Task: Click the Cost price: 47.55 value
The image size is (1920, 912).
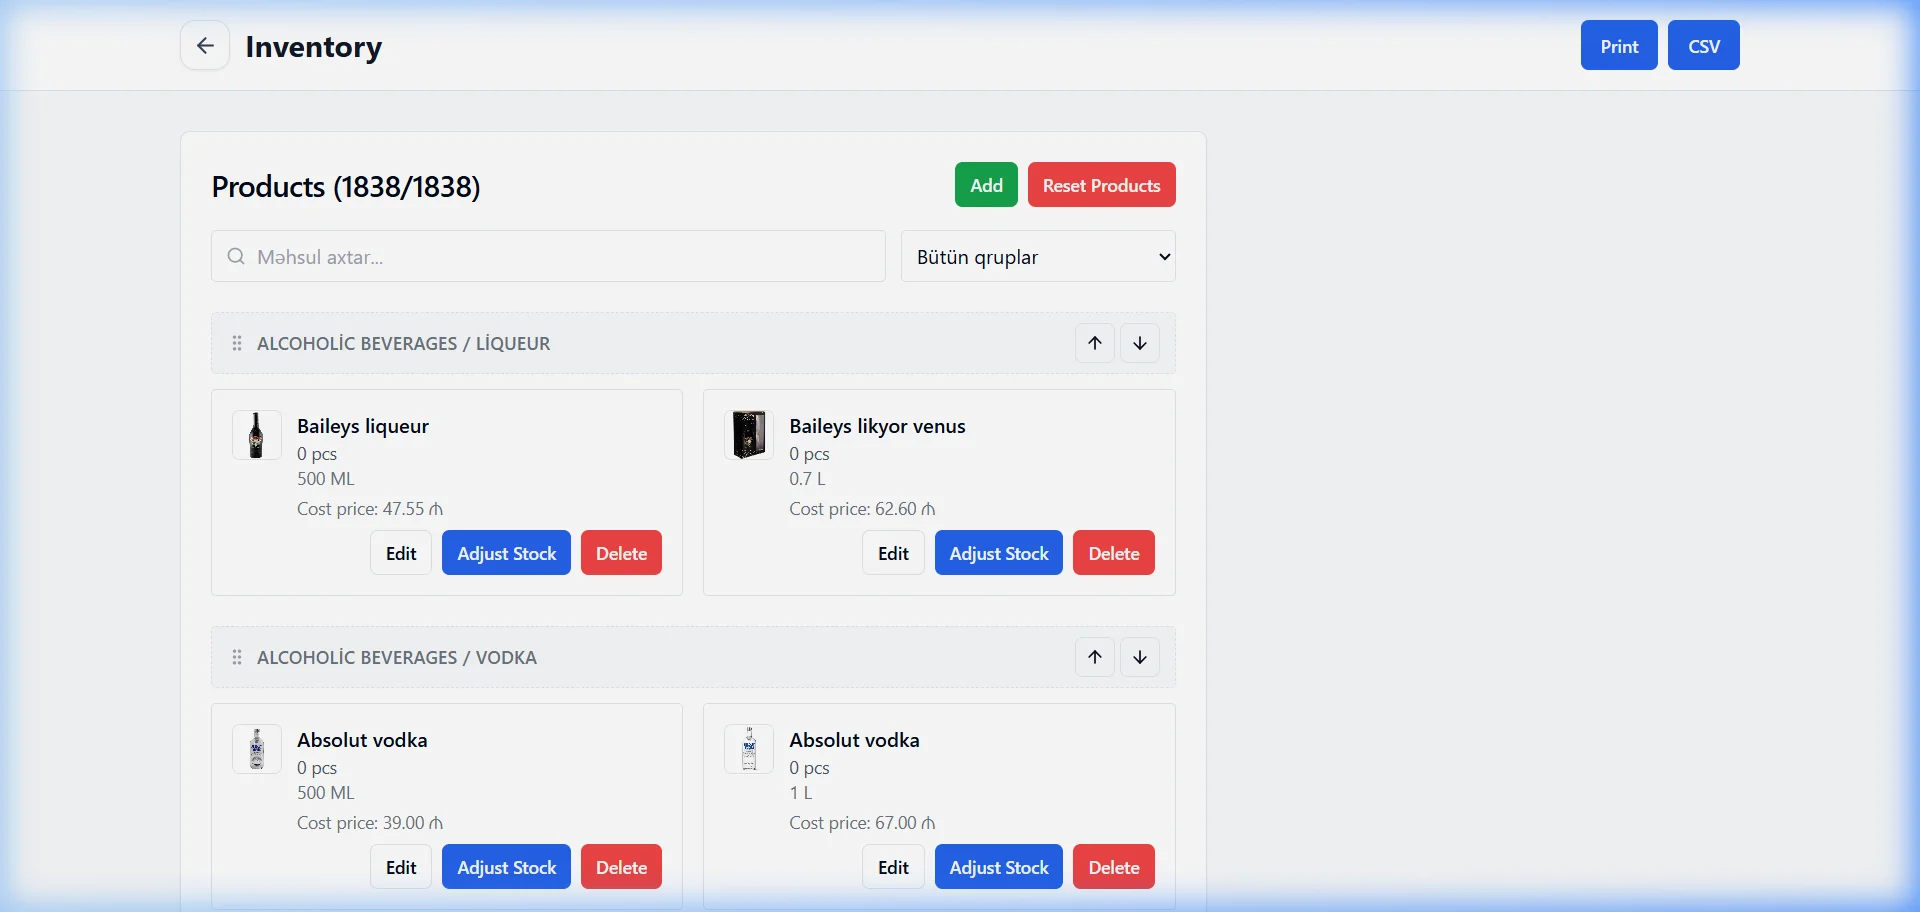Action: (370, 509)
